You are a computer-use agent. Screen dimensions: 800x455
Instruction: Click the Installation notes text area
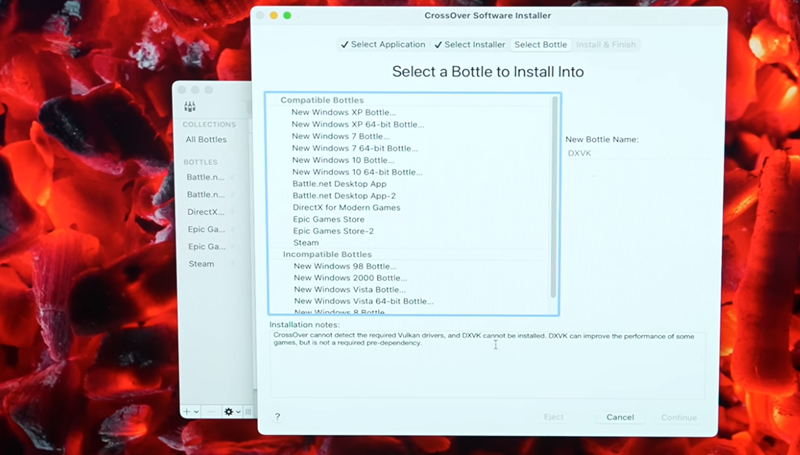point(487,364)
